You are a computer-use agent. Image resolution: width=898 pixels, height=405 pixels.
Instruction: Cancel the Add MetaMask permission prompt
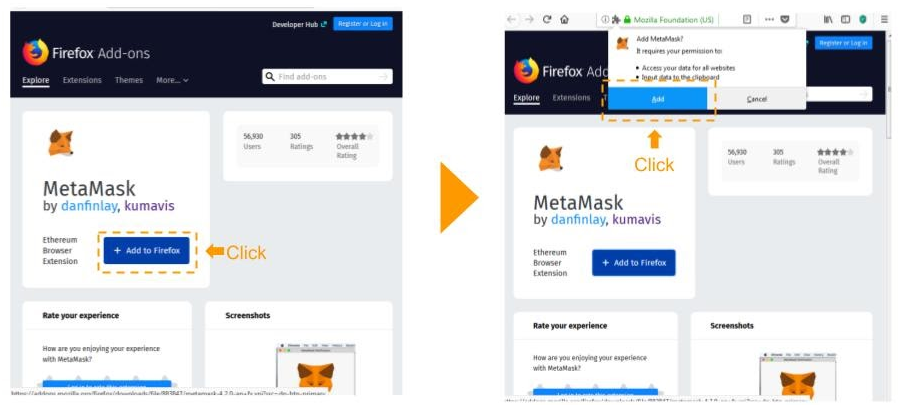[757, 99]
